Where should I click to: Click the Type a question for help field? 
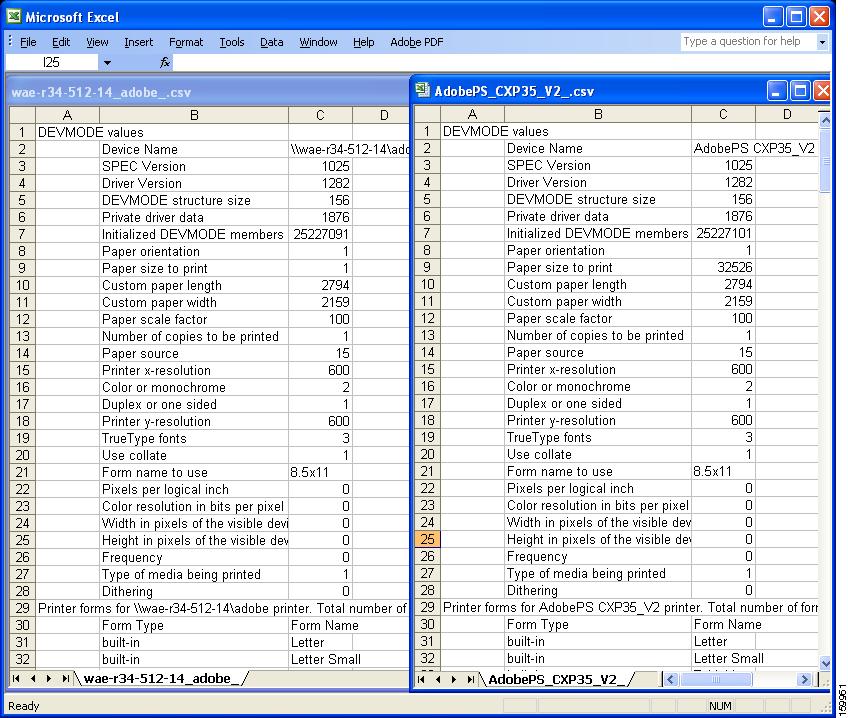(x=748, y=42)
